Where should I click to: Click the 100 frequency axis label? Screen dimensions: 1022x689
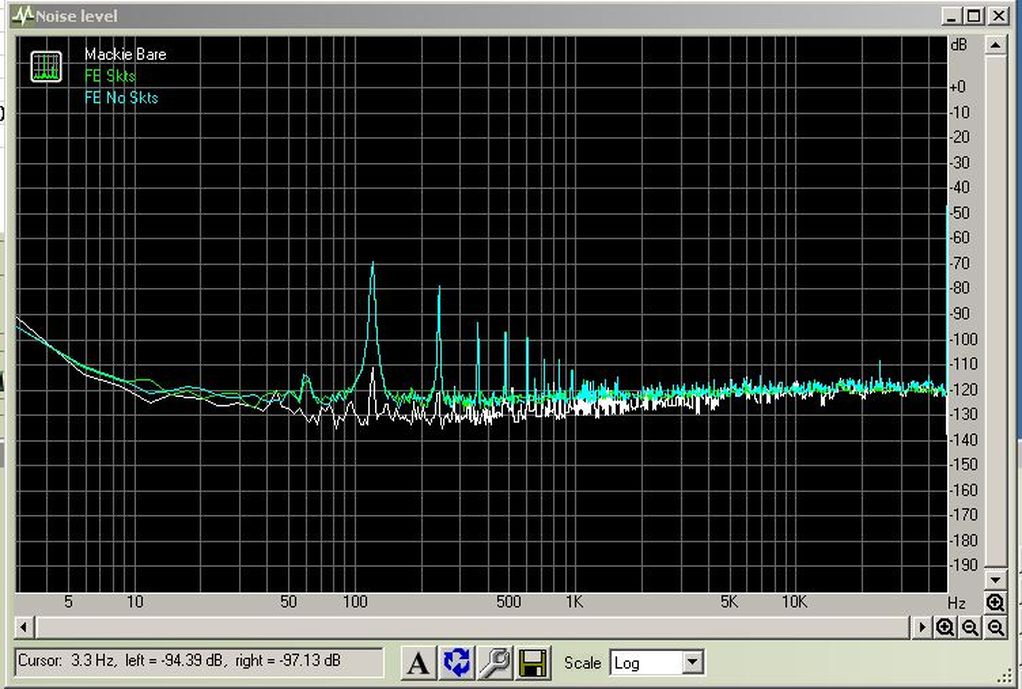[355, 602]
